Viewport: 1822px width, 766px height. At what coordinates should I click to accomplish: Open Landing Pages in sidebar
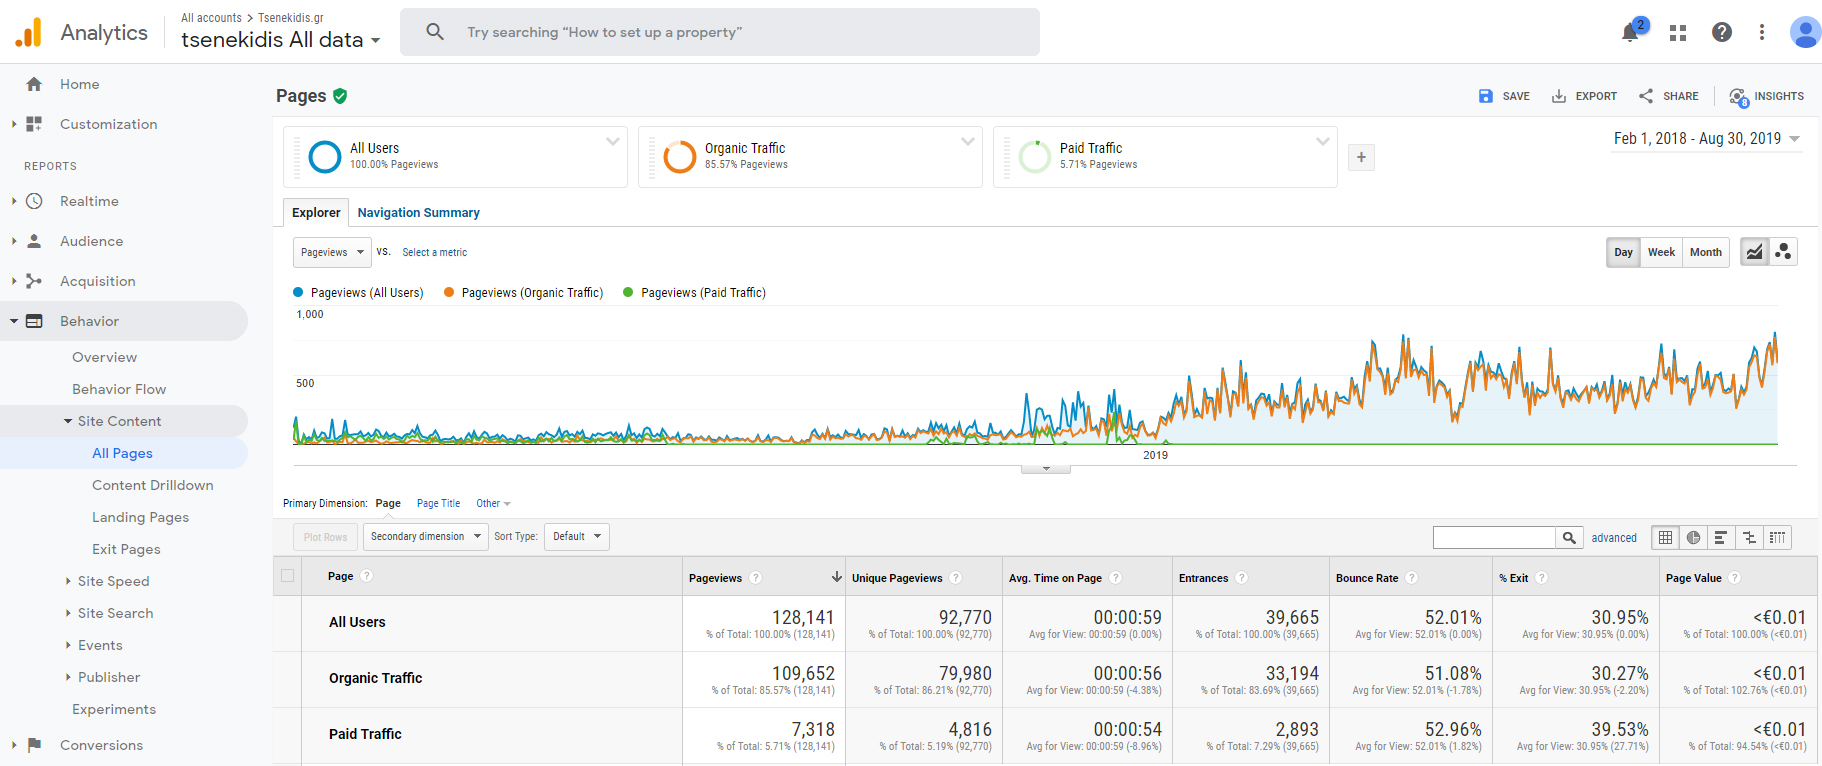[x=140, y=517]
